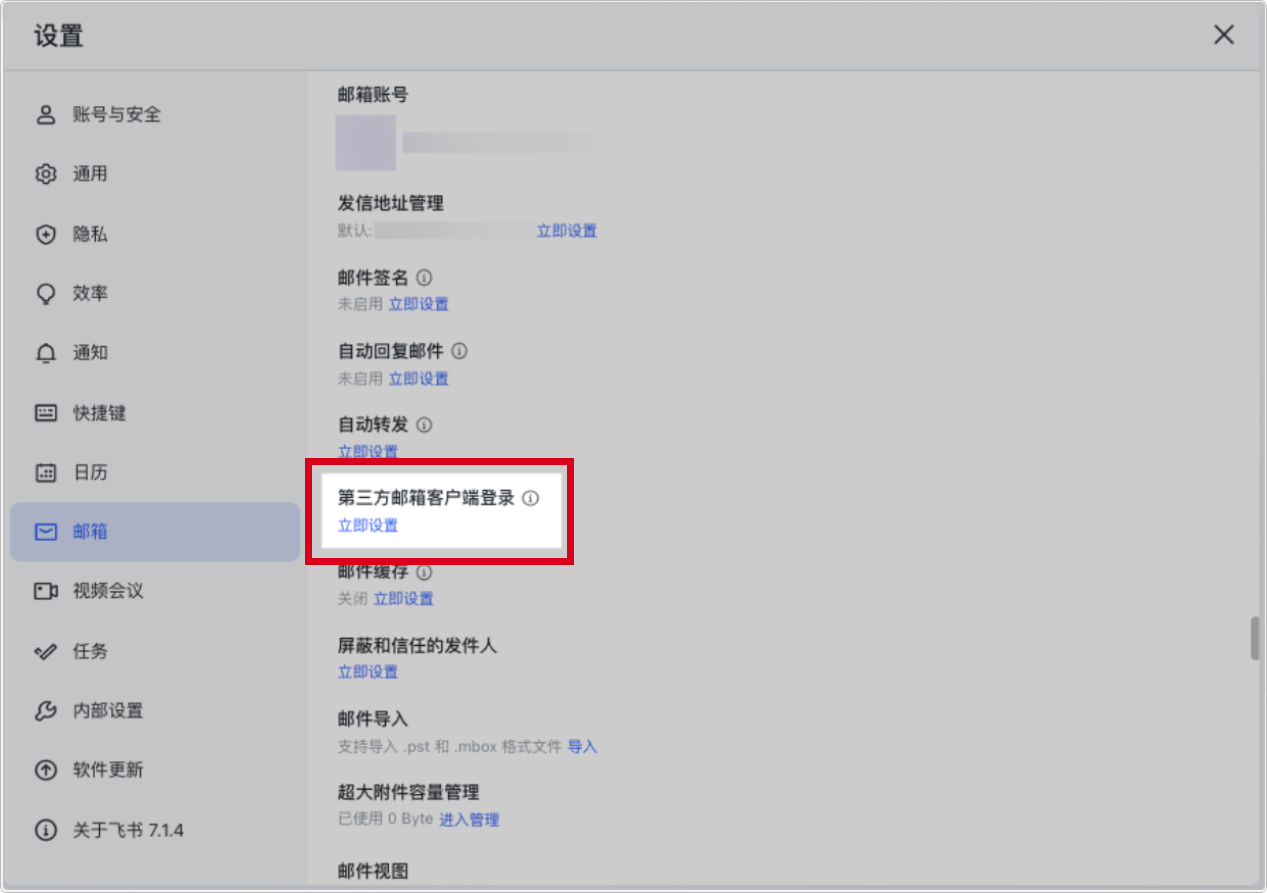This screenshot has height=893, width=1267.
Task: Click the info icon next to 第三方邮箱客户端登录
Action: pyautogui.click(x=531, y=498)
